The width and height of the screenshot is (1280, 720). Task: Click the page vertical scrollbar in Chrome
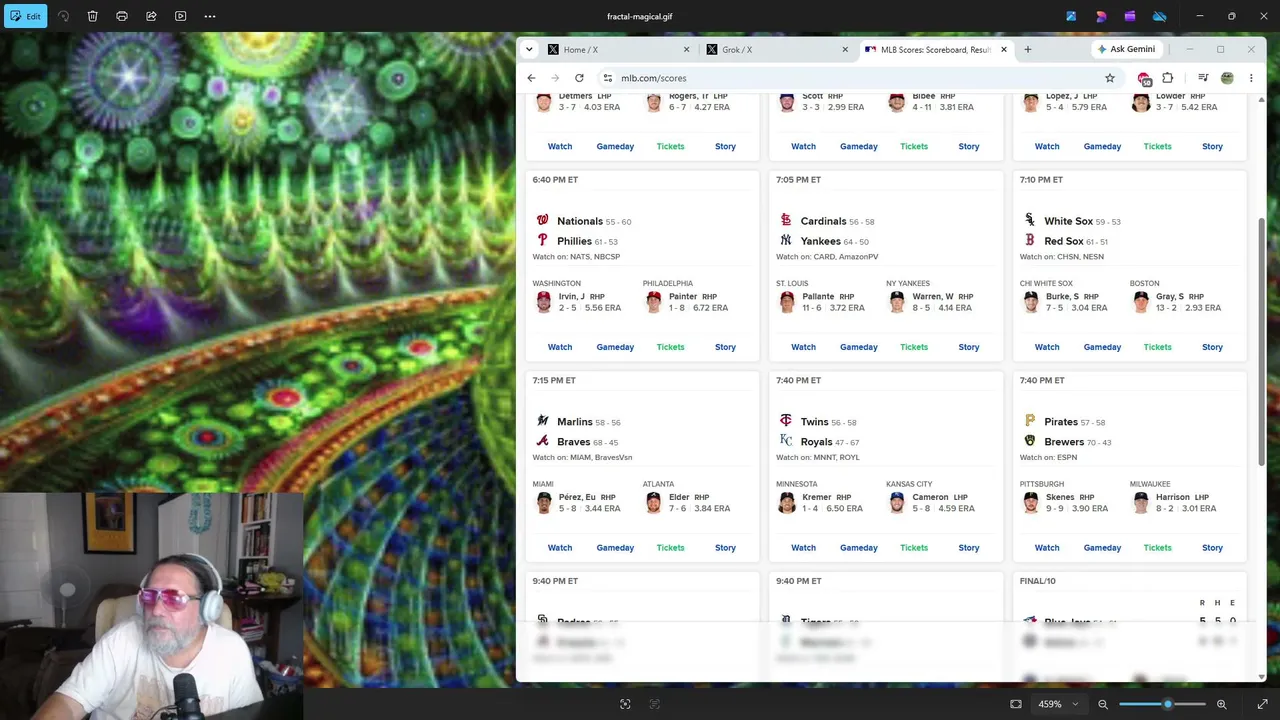tap(1261, 340)
